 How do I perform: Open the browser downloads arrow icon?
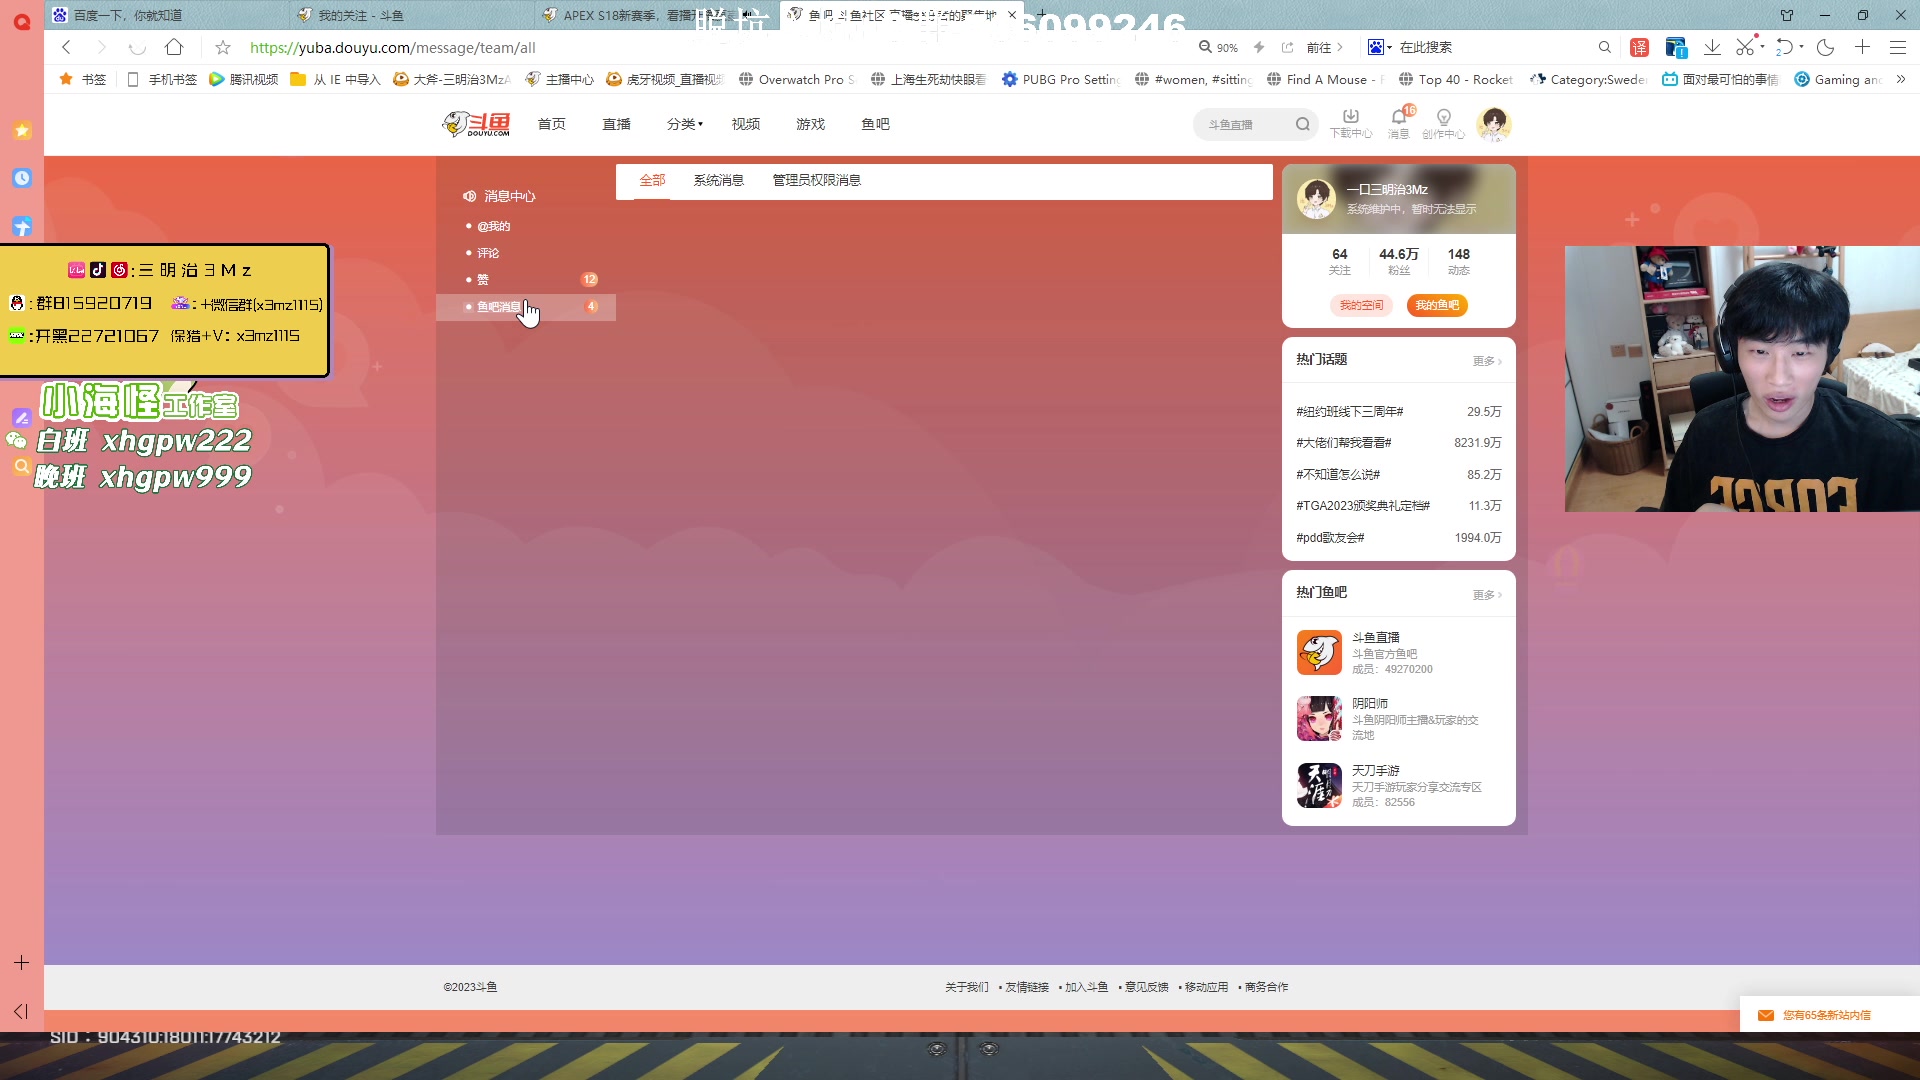click(x=1712, y=47)
